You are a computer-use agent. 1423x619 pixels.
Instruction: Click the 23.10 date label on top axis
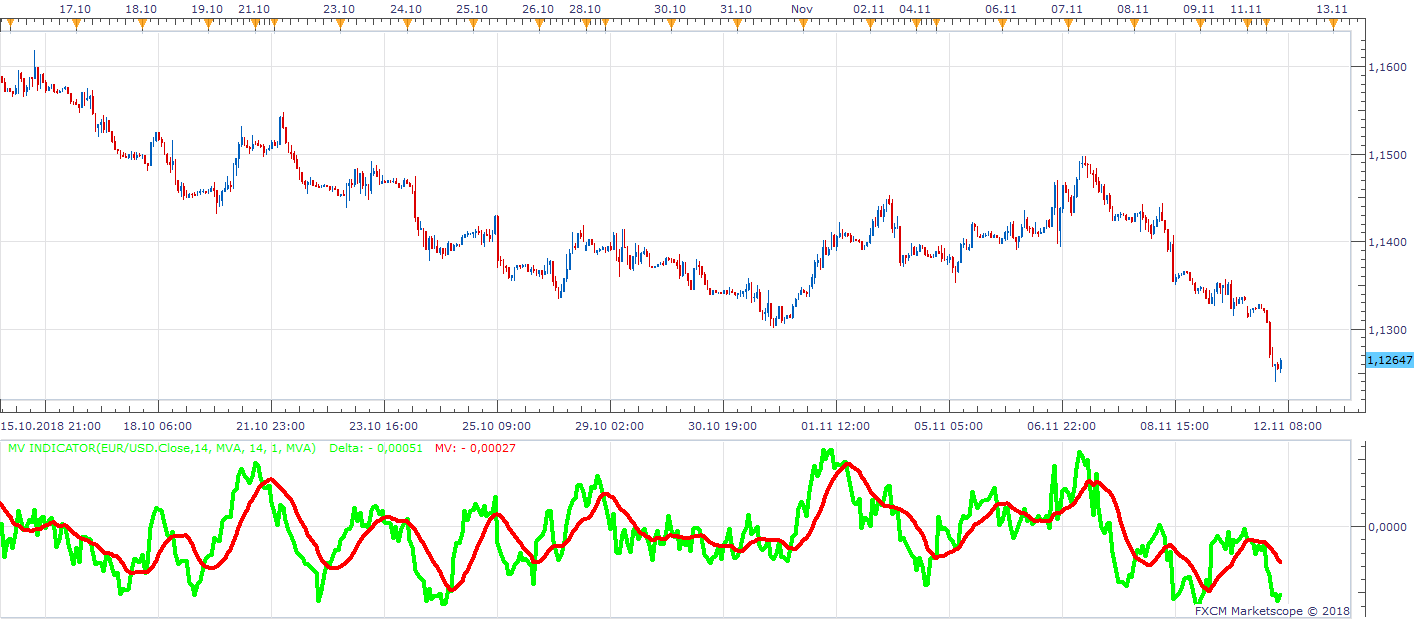point(339,8)
